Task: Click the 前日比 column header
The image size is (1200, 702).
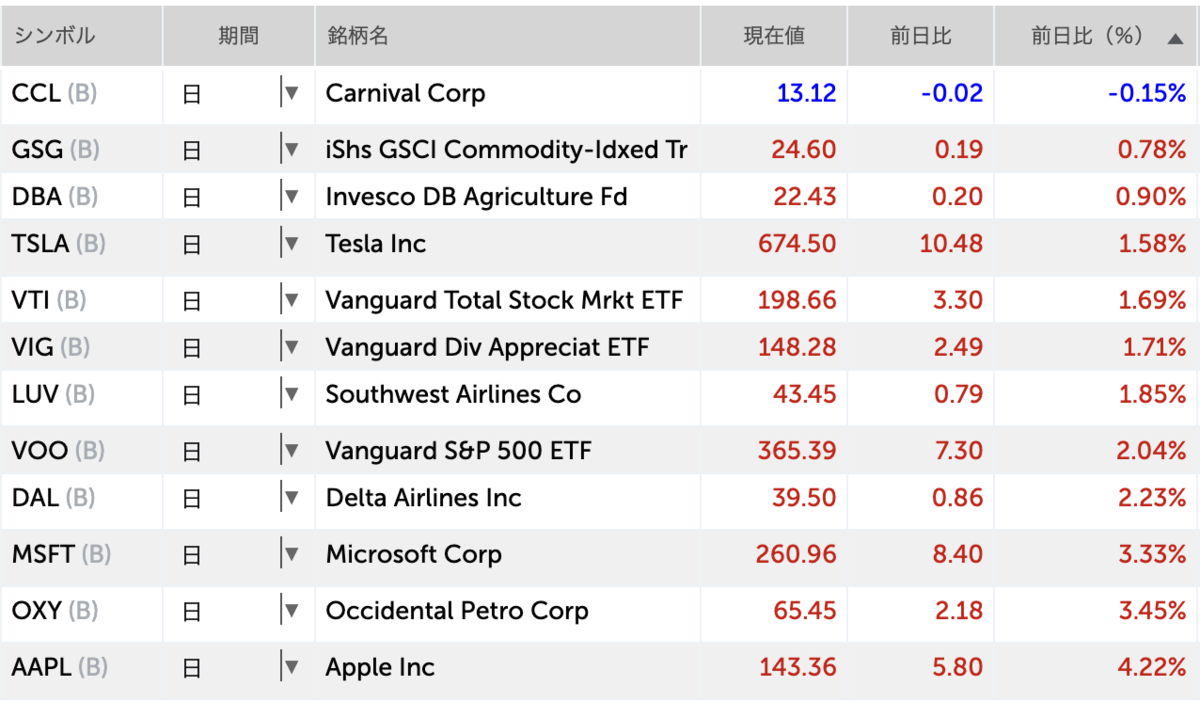Action: click(920, 36)
